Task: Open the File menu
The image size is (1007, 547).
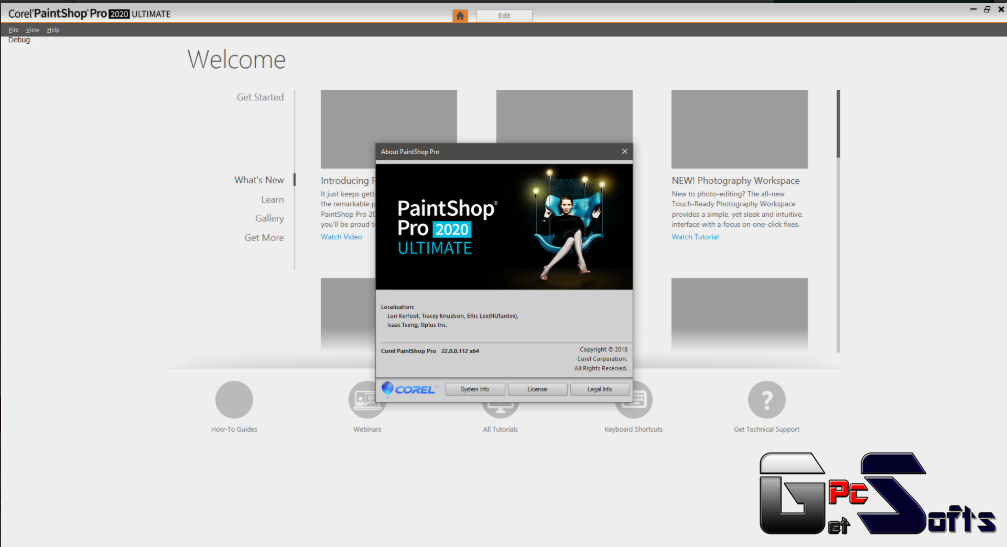Action: pyautogui.click(x=13, y=30)
